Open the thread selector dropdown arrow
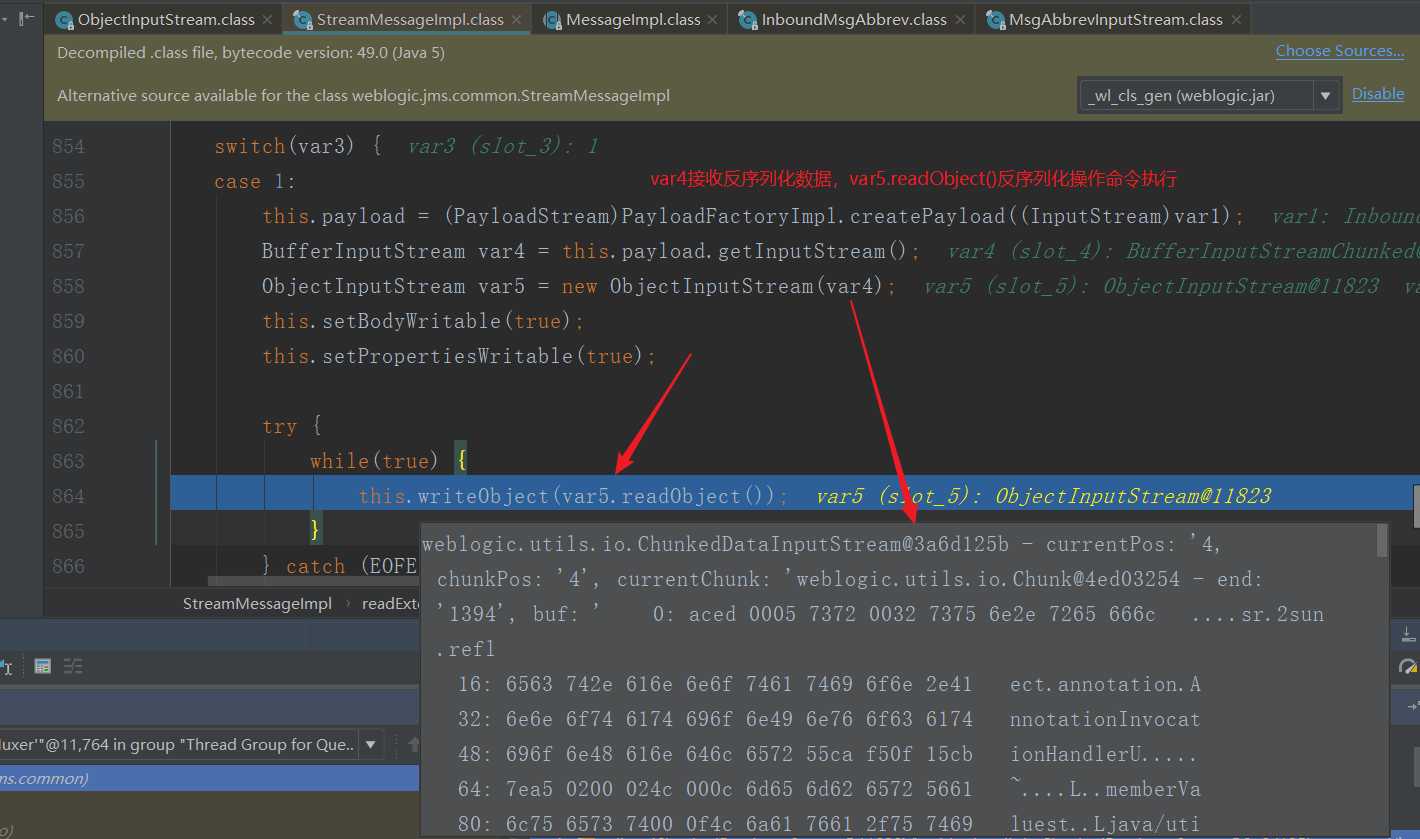Image resolution: width=1420 pixels, height=839 pixels. (371, 744)
